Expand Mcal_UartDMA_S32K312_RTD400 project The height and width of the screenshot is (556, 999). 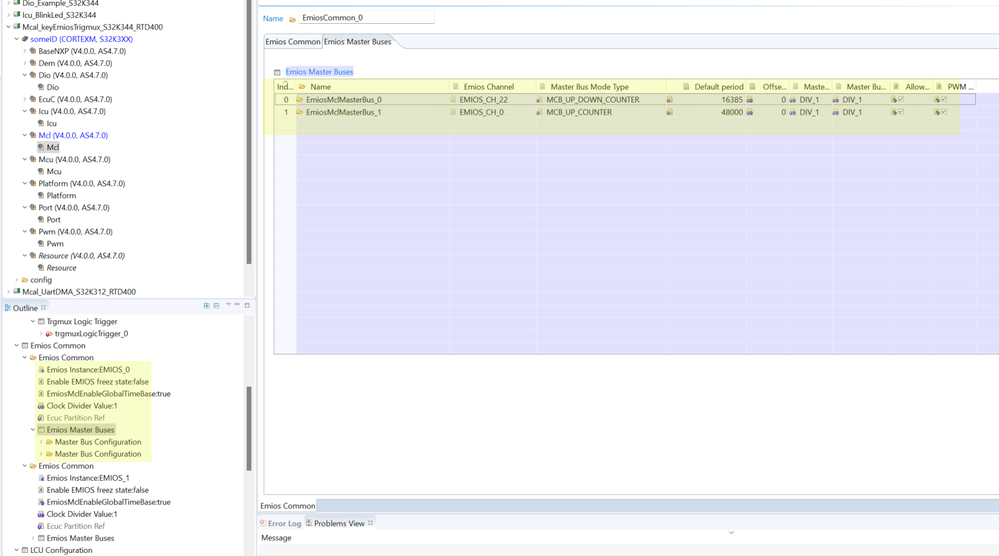tap(9, 292)
